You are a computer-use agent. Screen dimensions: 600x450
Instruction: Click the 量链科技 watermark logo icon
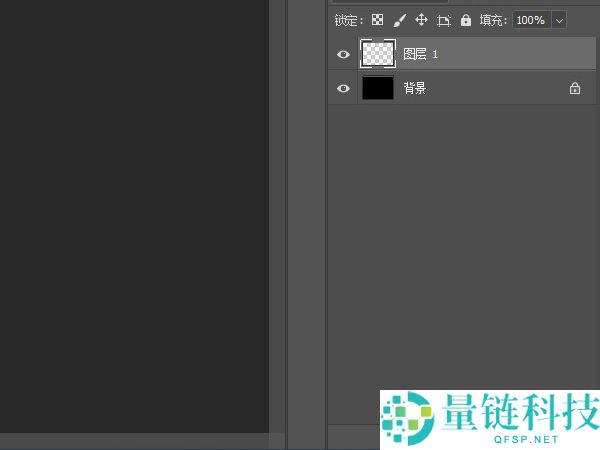click(x=406, y=418)
